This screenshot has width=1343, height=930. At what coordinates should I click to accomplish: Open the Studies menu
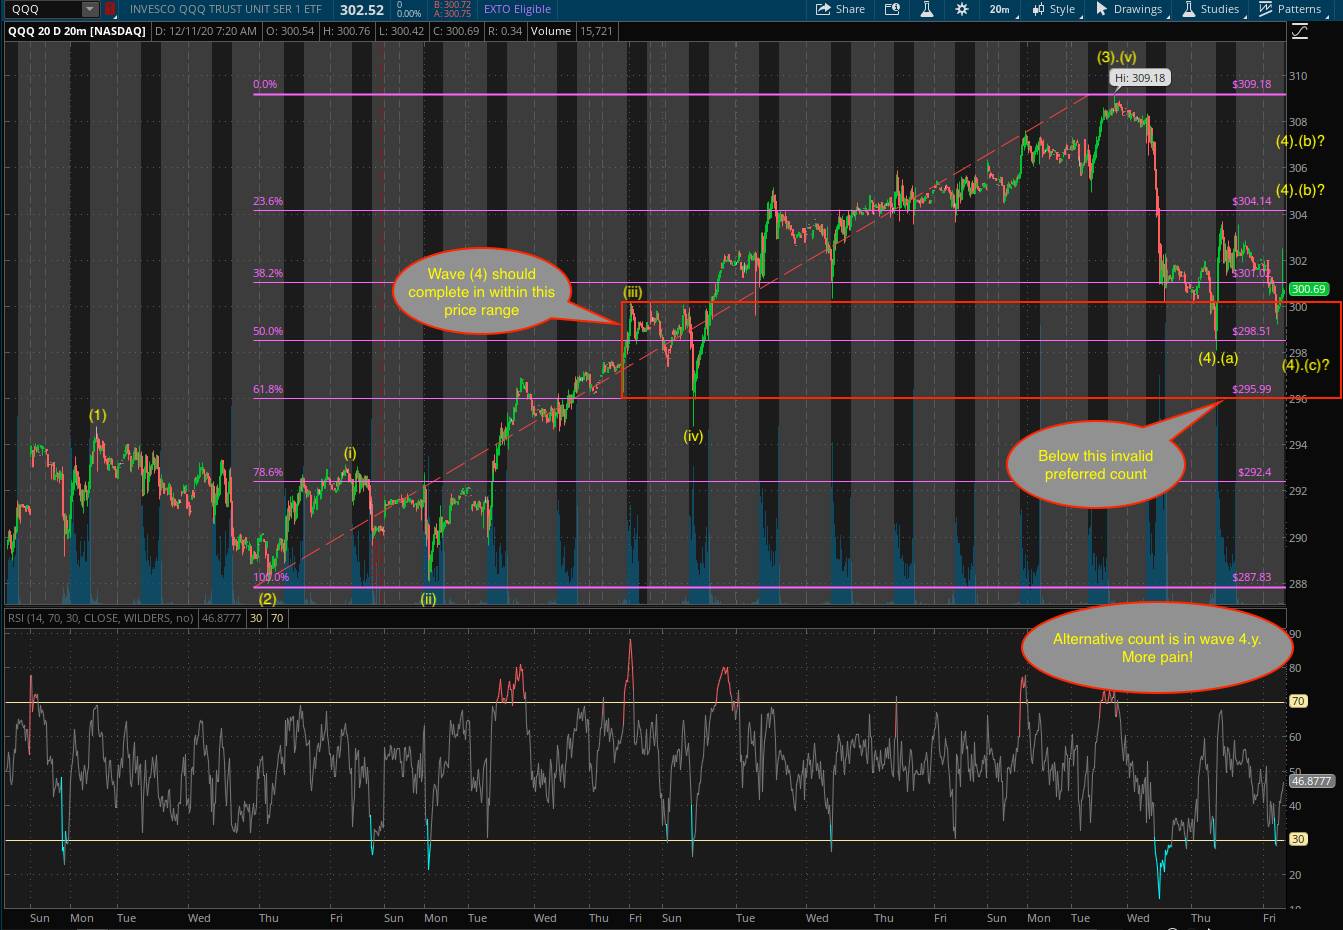(1212, 9)
